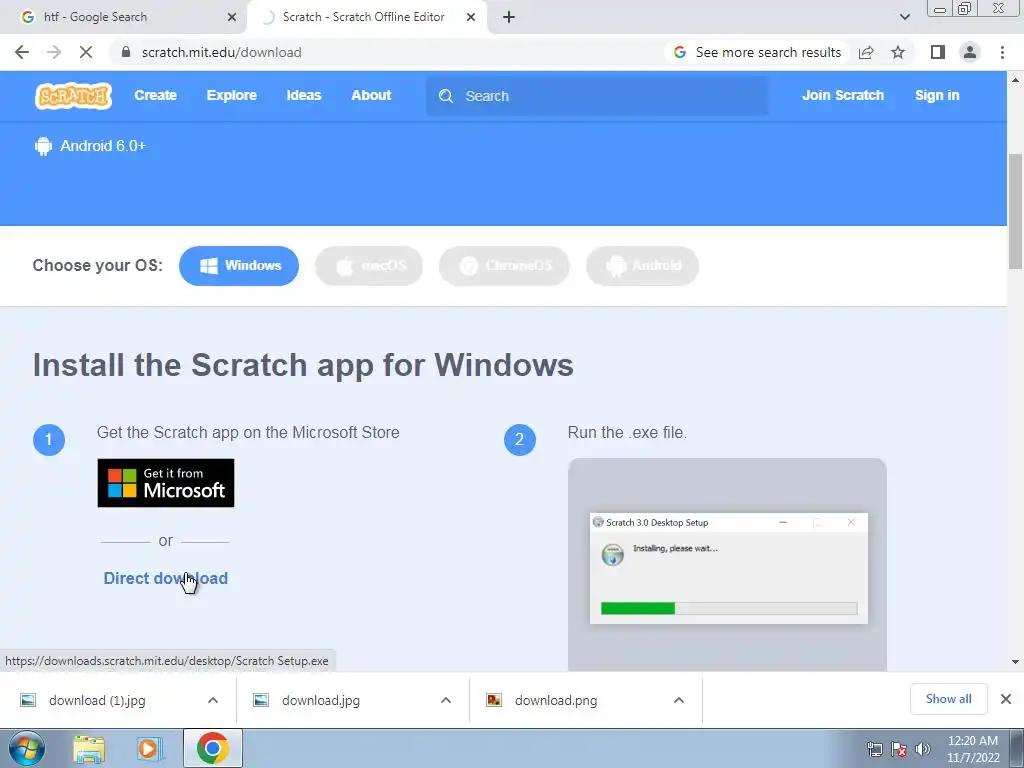The height and width of the screenshot is (768, 1024).
Task: Select the Windows OS option
Action: (239, 266)
